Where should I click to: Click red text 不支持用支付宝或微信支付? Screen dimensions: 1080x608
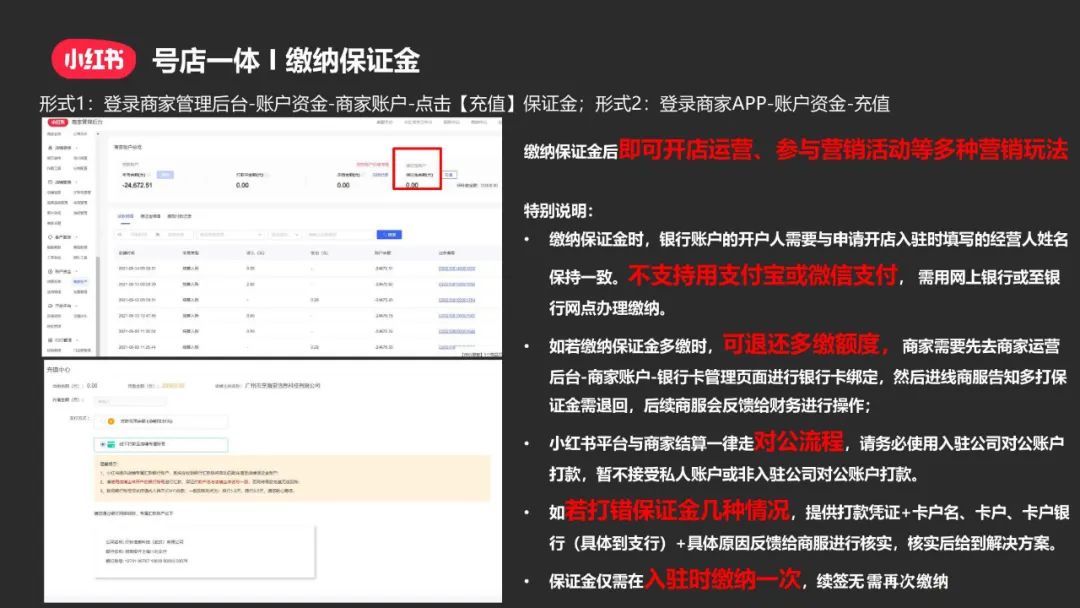763,275
